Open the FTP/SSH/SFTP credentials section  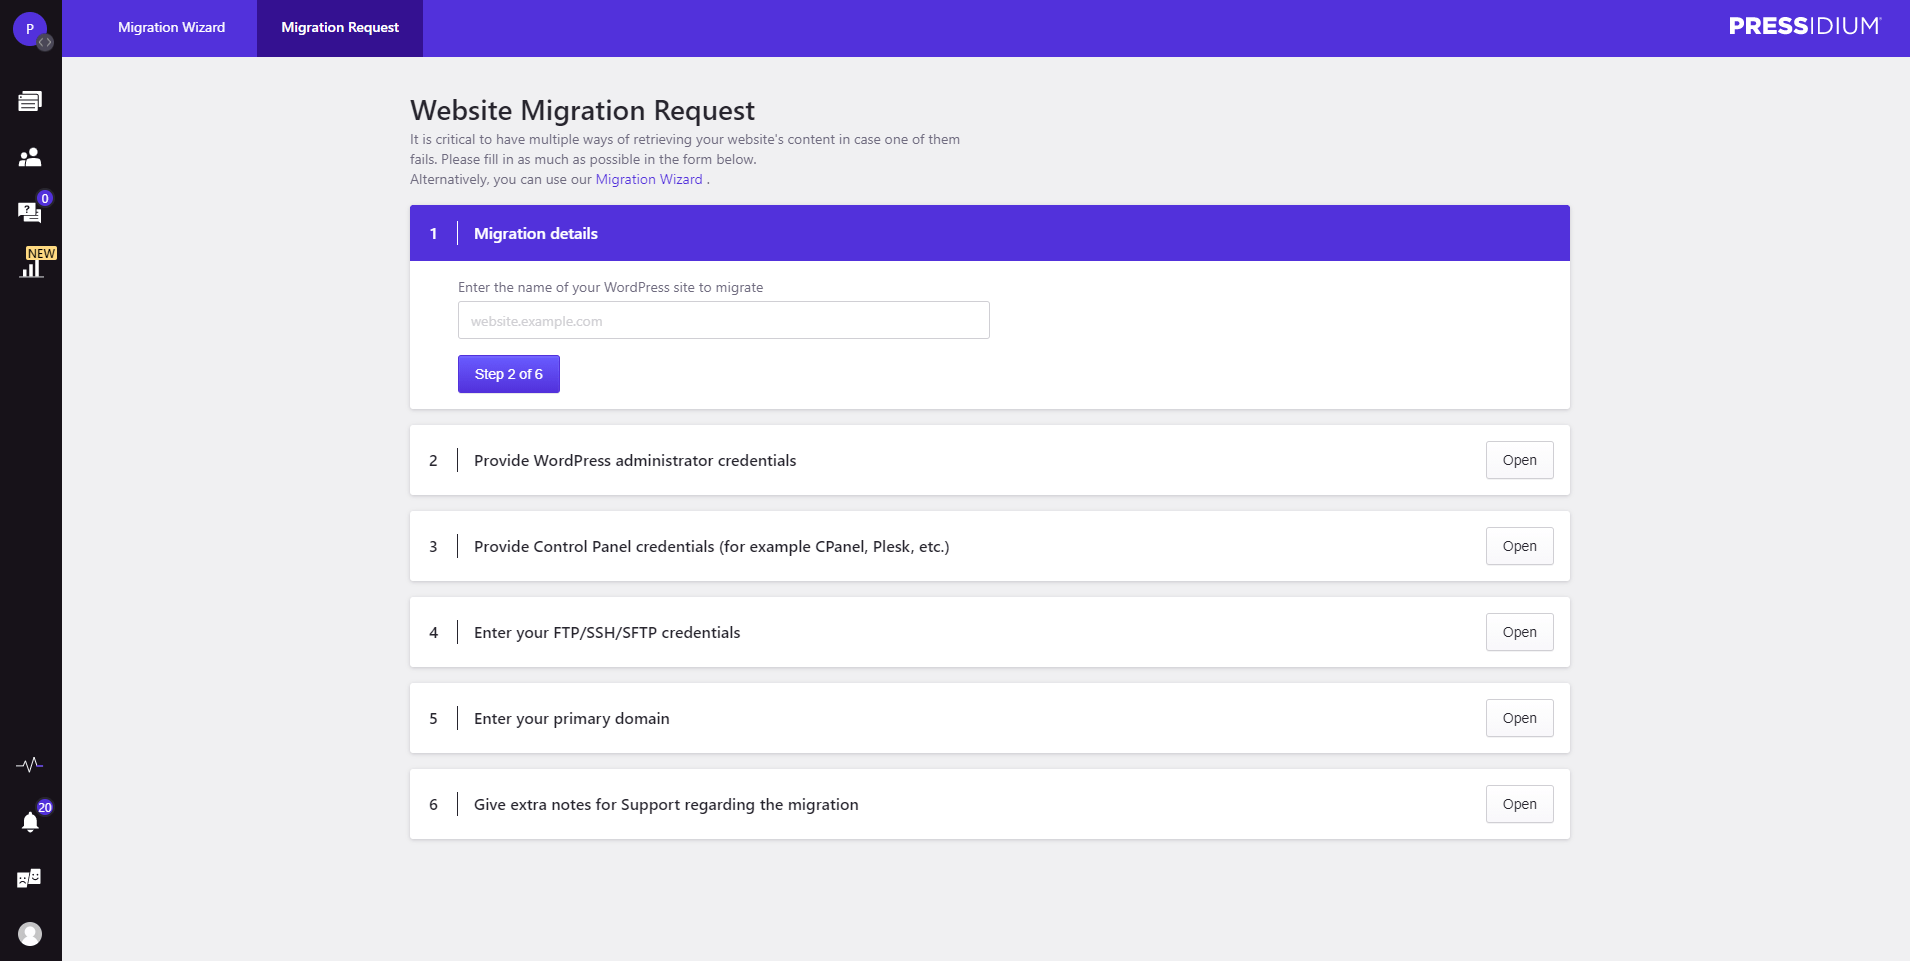click(x=1518, y=631)
